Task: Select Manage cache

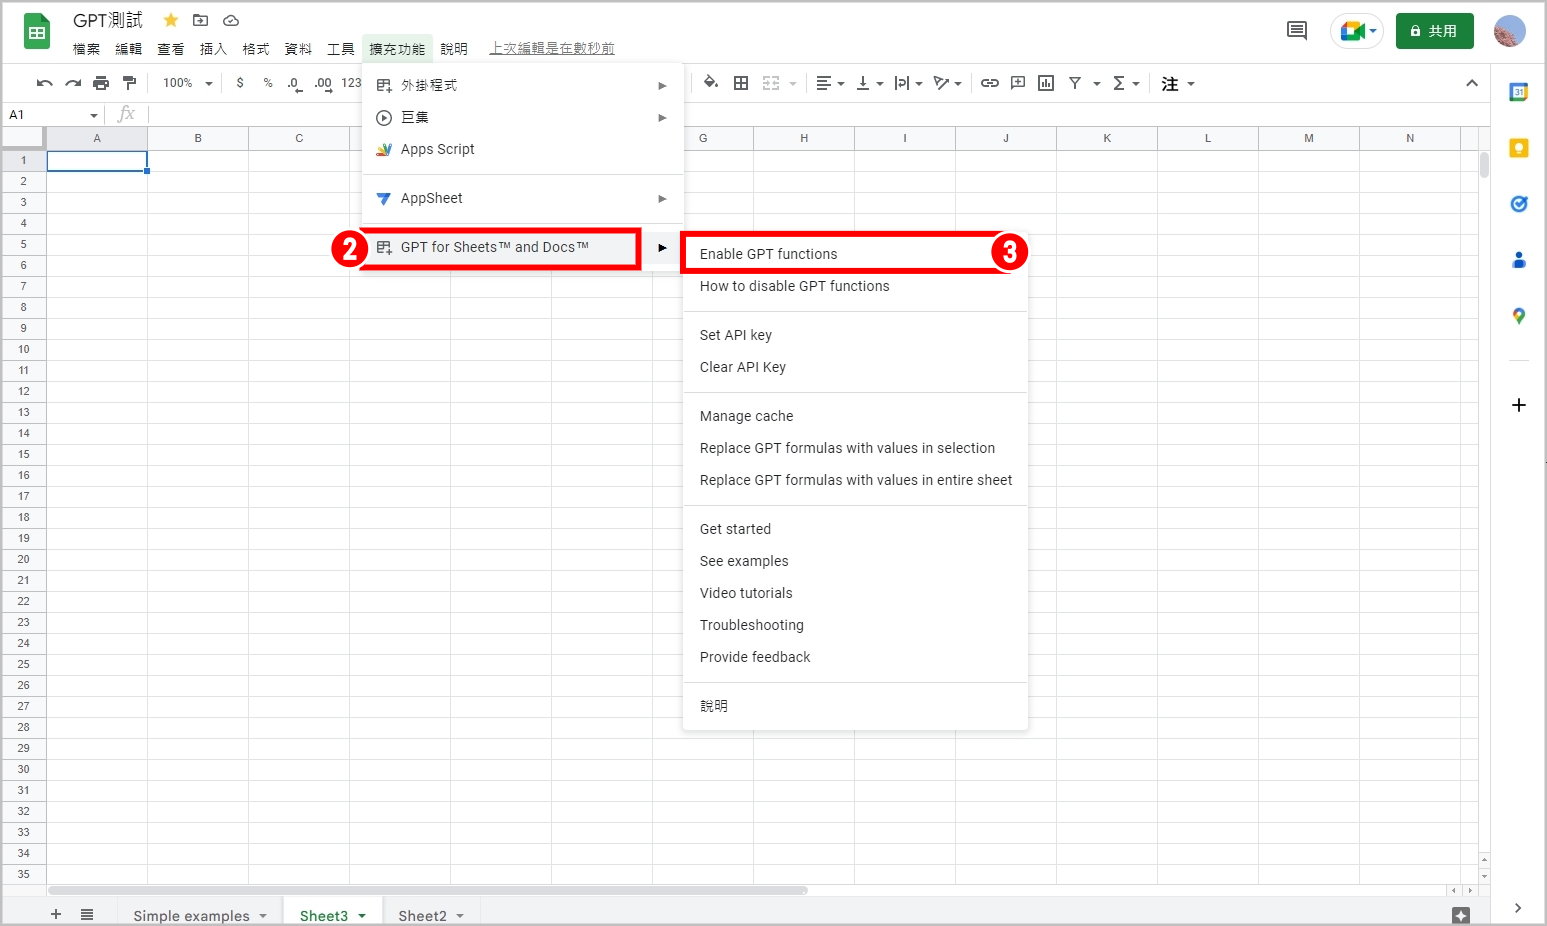Action: click(x=855, y=416)
